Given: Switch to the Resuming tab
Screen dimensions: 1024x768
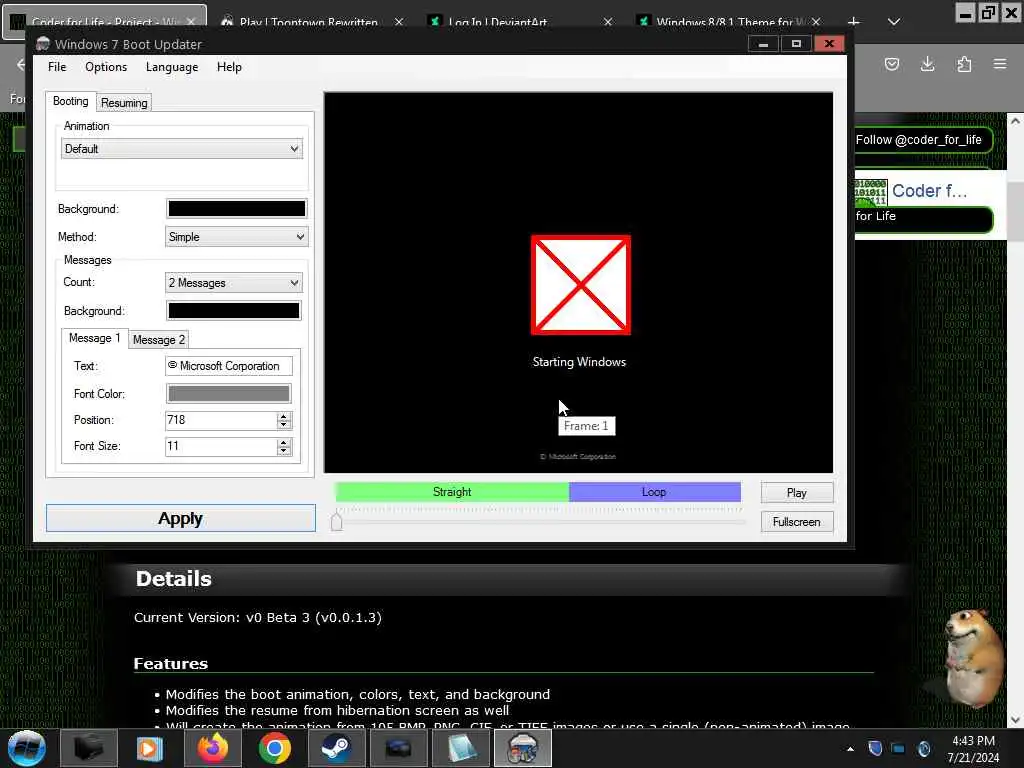Looking at the screenshot, I should pyautogui.click(x=124, y=103).
